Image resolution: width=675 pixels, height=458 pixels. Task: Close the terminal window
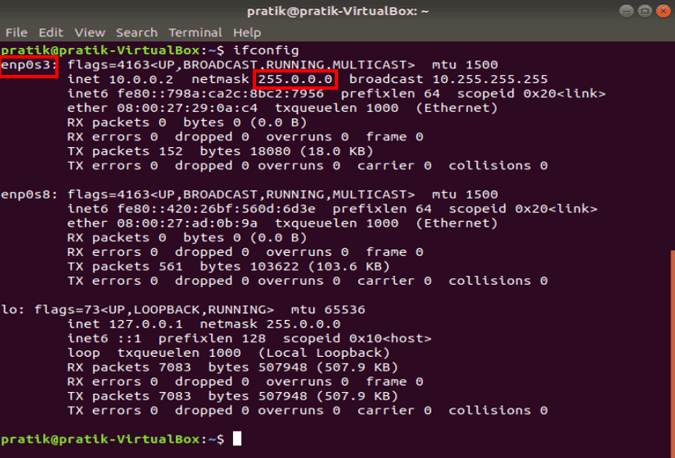(x=663, y=11)
